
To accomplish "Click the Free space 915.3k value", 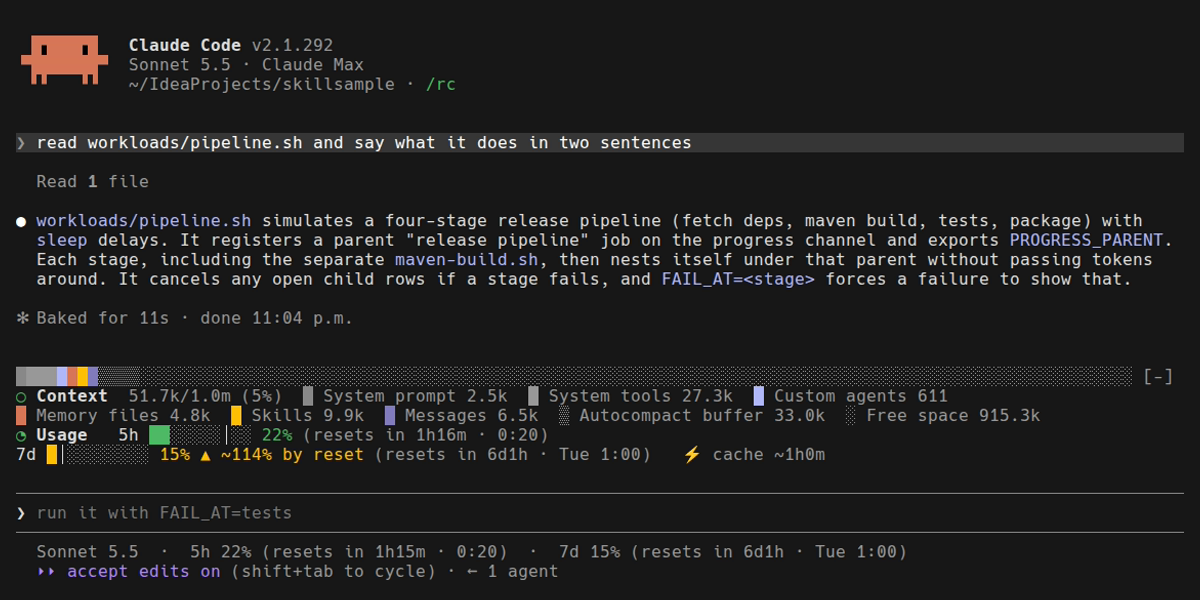I will pyautogui.click(x=953, y=416).
